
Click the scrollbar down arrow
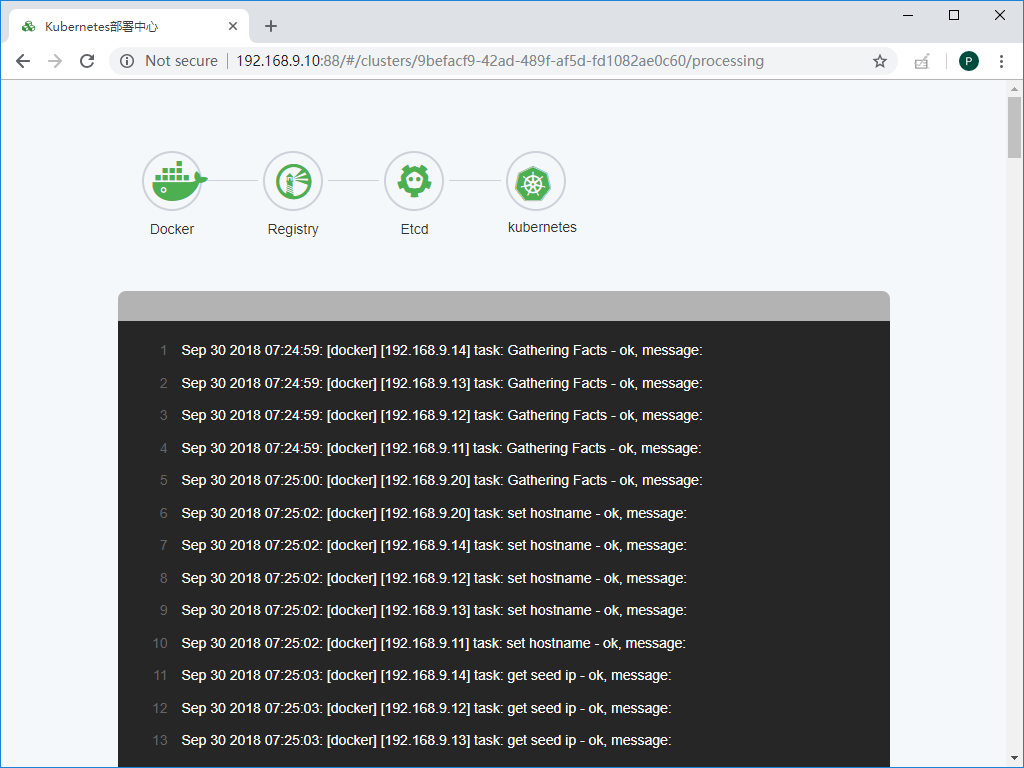(x=1014, y=759)
